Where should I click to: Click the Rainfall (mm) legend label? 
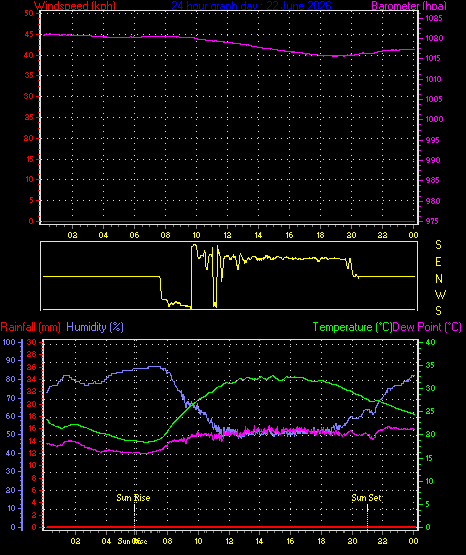tap(30, 327)
